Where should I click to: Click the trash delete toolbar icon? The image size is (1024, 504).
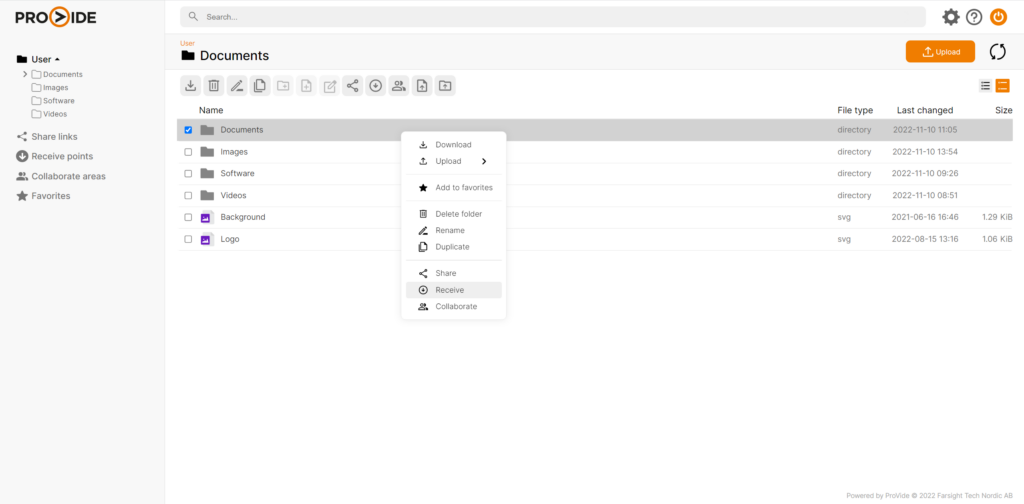point(214,86)
